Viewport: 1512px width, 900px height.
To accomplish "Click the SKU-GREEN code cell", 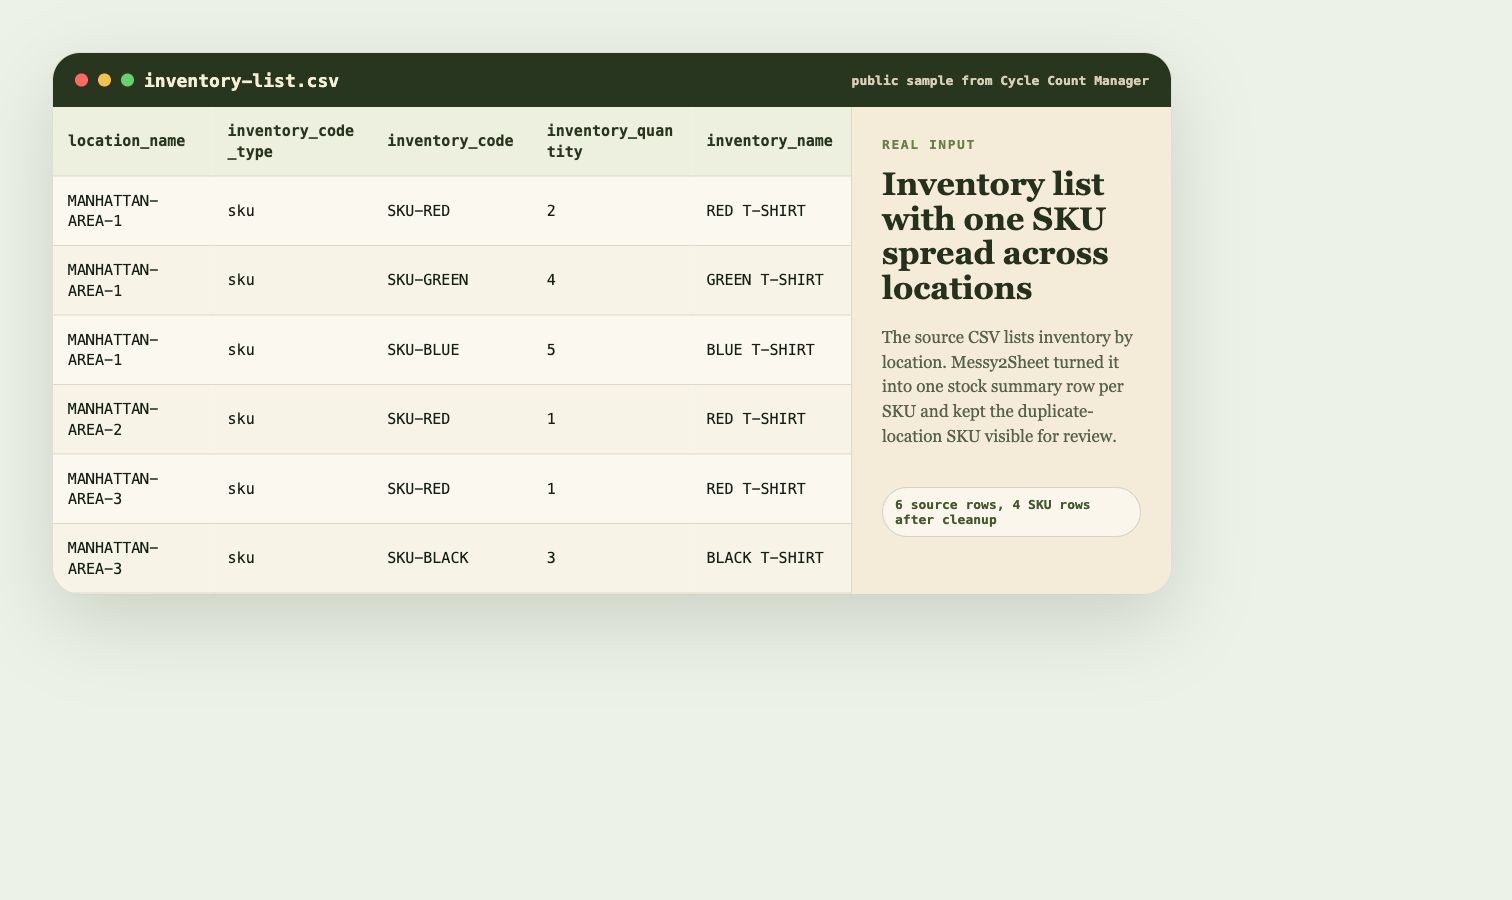I will pos(452,280).
